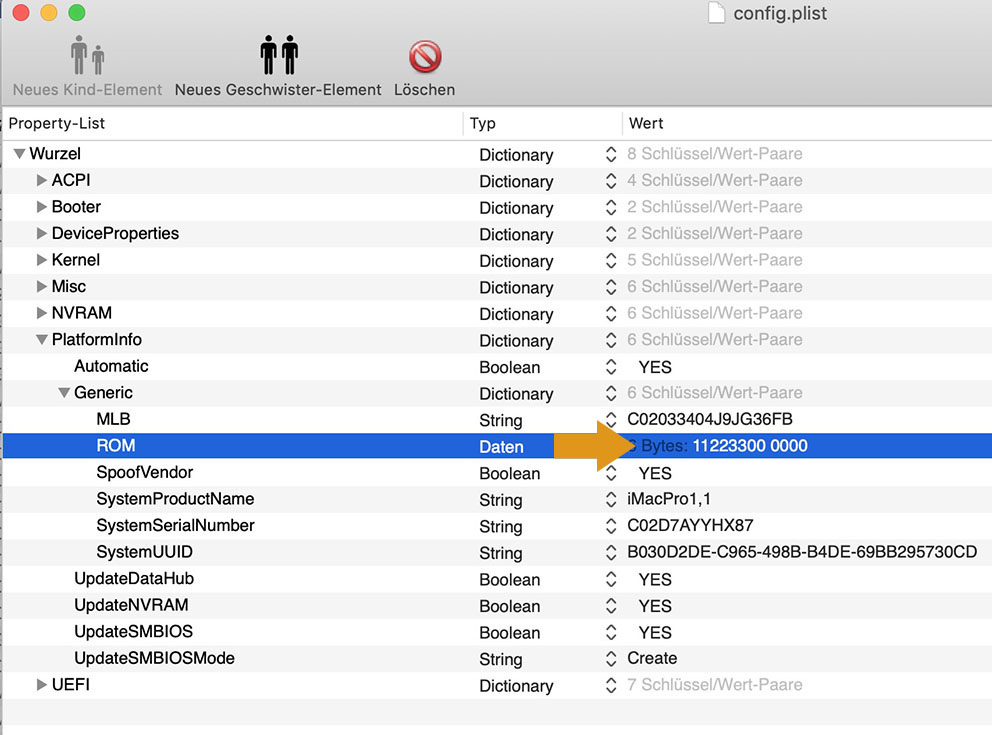Click the Typ column header
The image size is (992, 735).
click(x=483, y=123)
